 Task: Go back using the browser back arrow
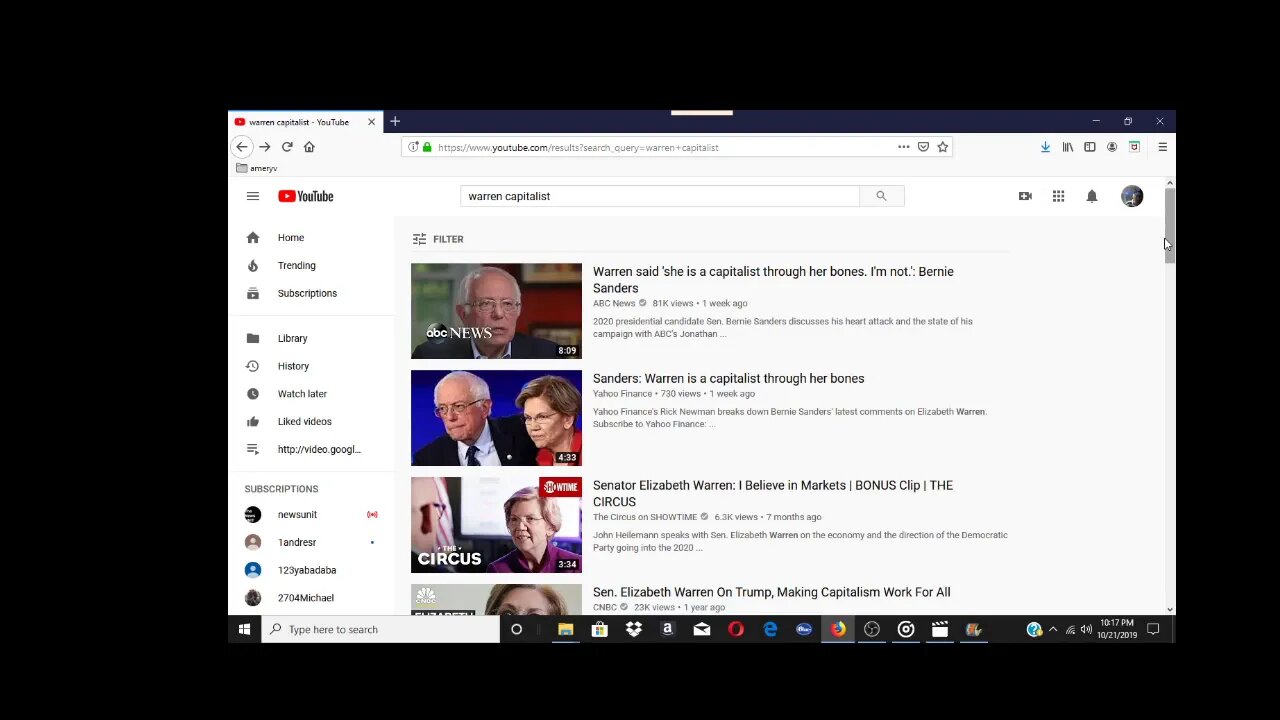(241, 147)
